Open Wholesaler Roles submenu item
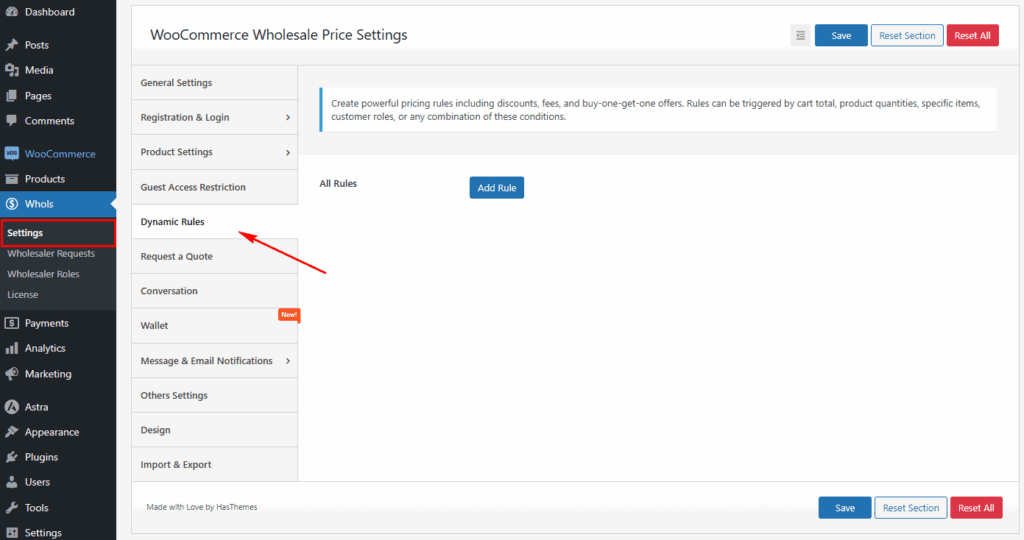Image resolution: width=1024 pixels, height=540 pixels. (x=43, y=274)
